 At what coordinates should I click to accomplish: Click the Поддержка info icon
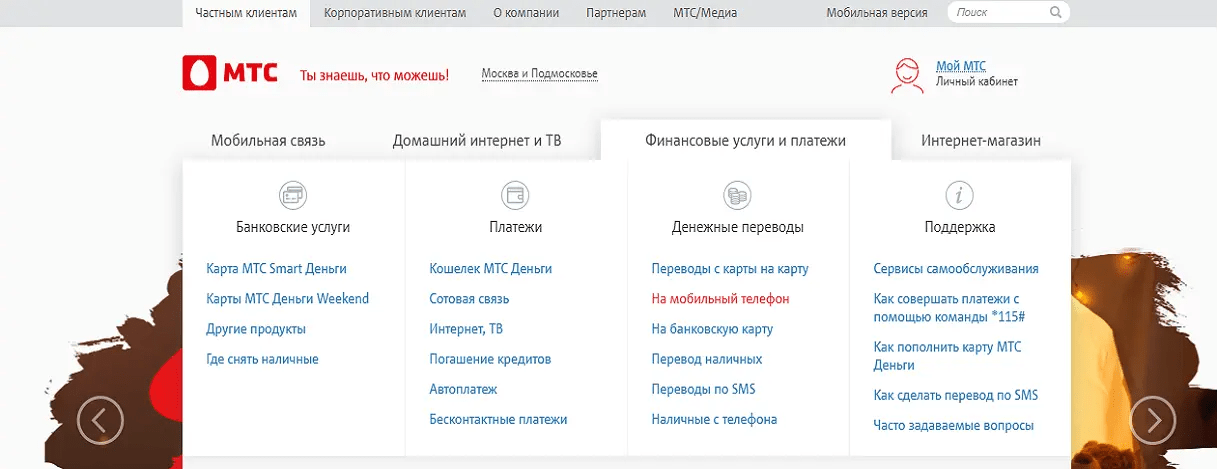point(960,195)
